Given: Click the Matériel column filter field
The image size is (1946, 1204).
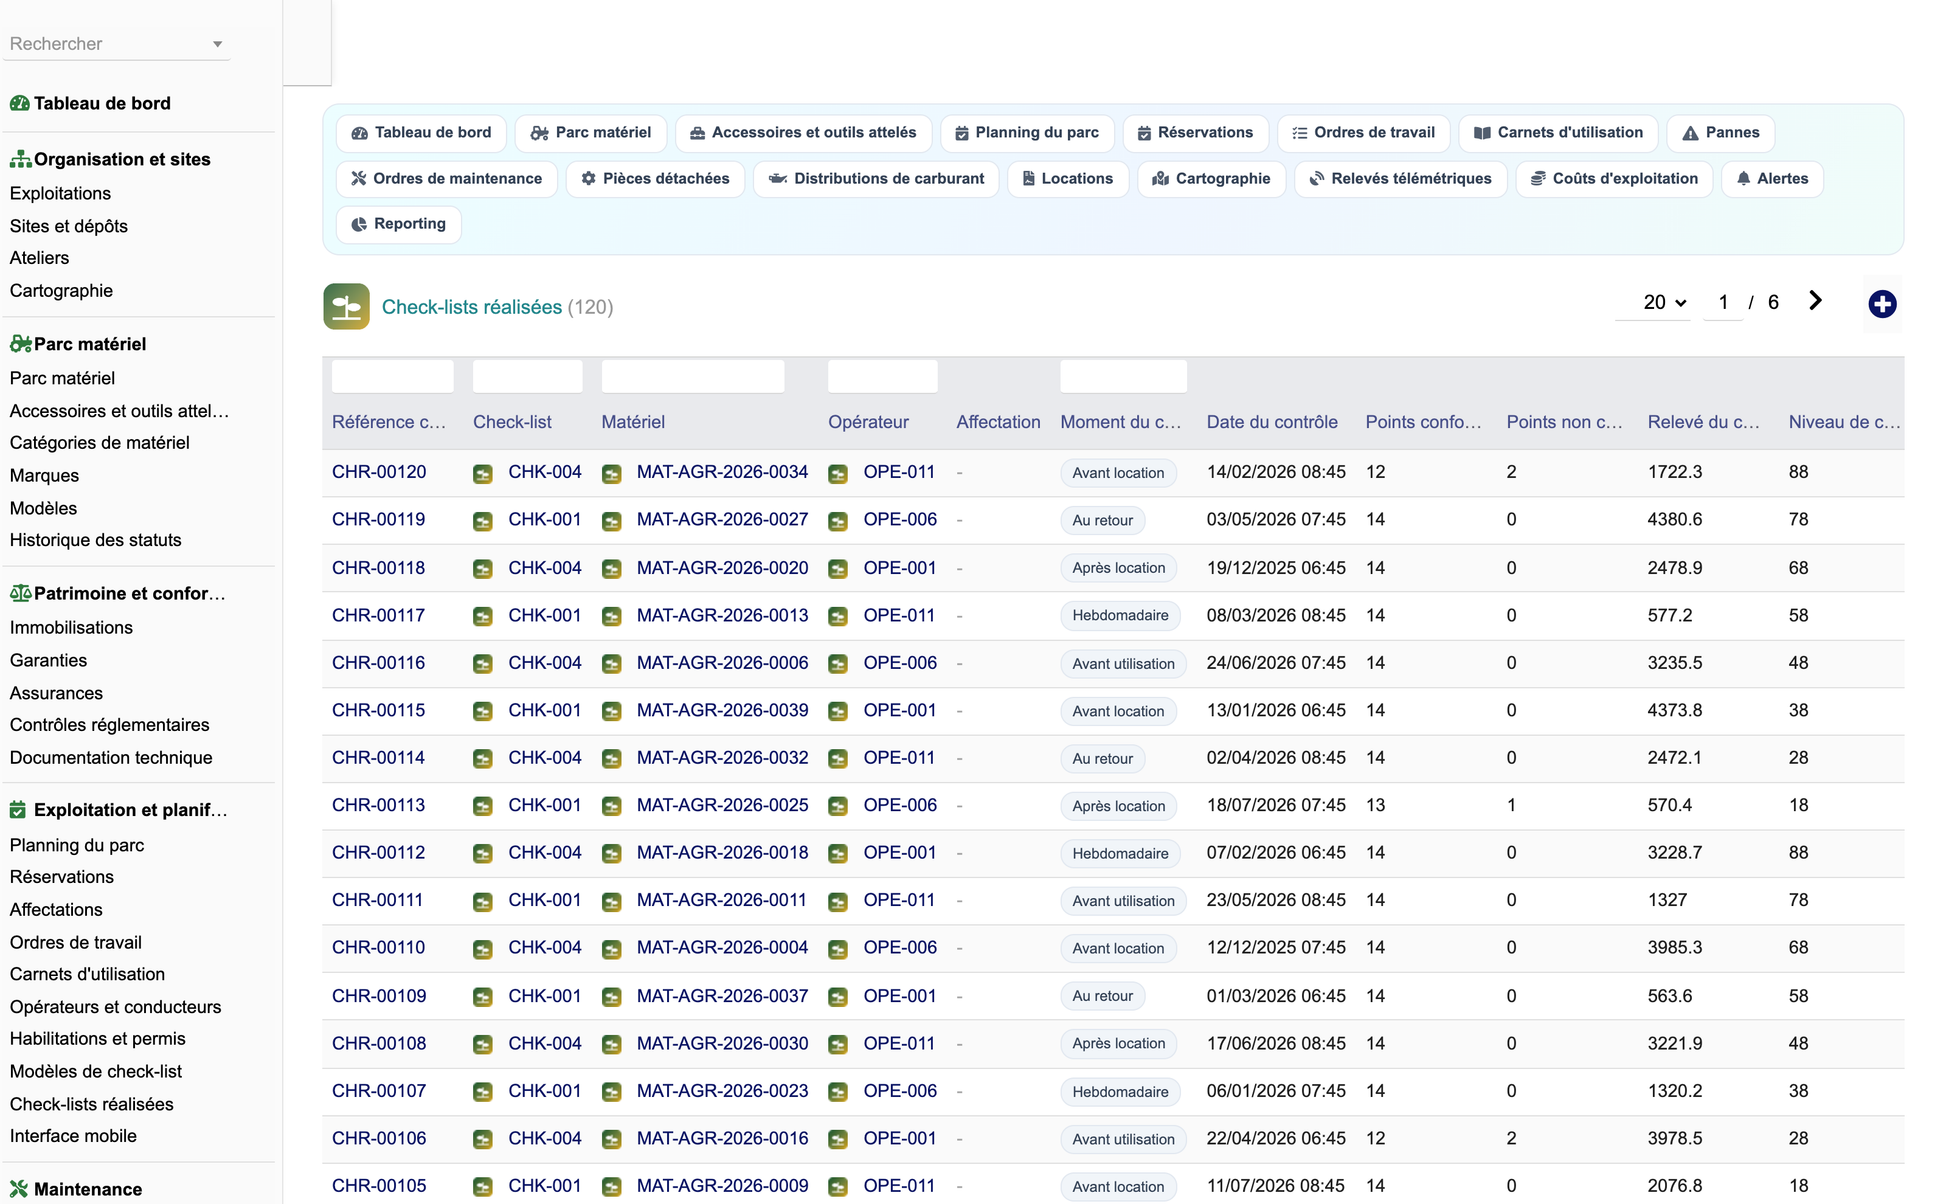Looking at the screenshot, I should [693, 377].
